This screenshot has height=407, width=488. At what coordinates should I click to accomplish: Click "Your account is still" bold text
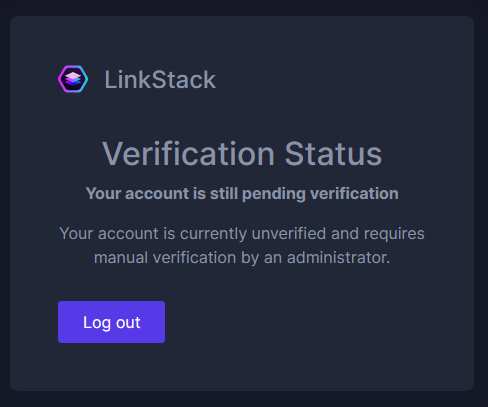[x=162, y=194]
